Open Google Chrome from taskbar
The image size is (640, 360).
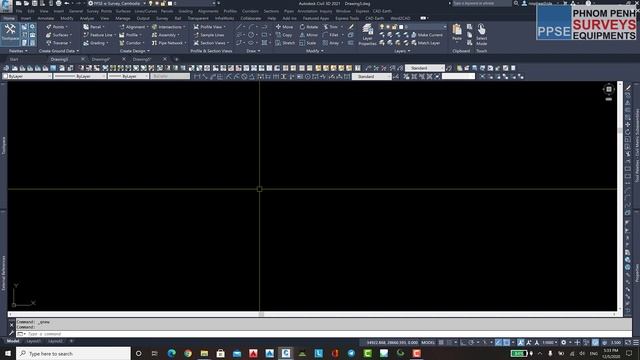[188, 353]
